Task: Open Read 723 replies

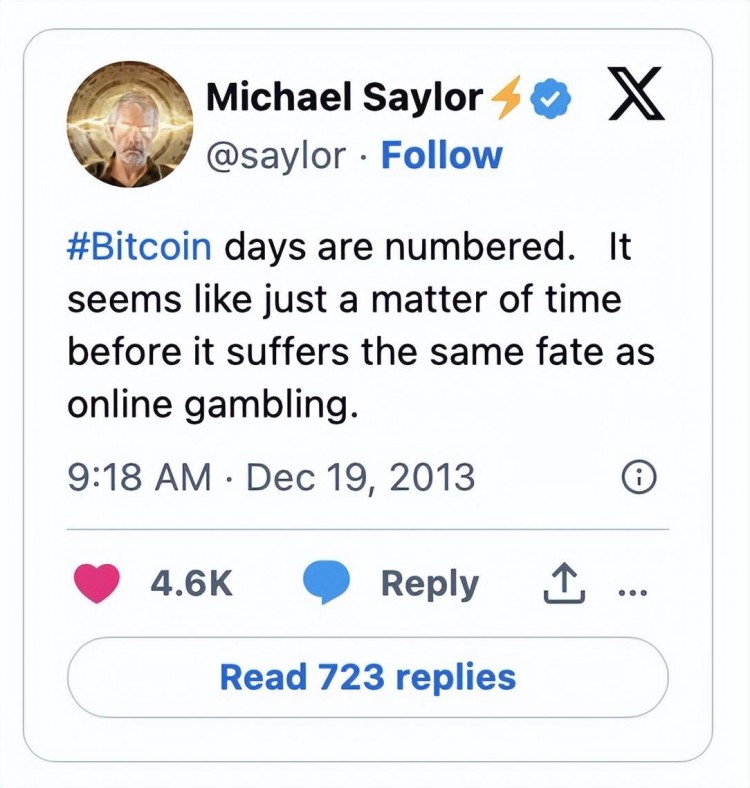Action: [x=368, y=677]
